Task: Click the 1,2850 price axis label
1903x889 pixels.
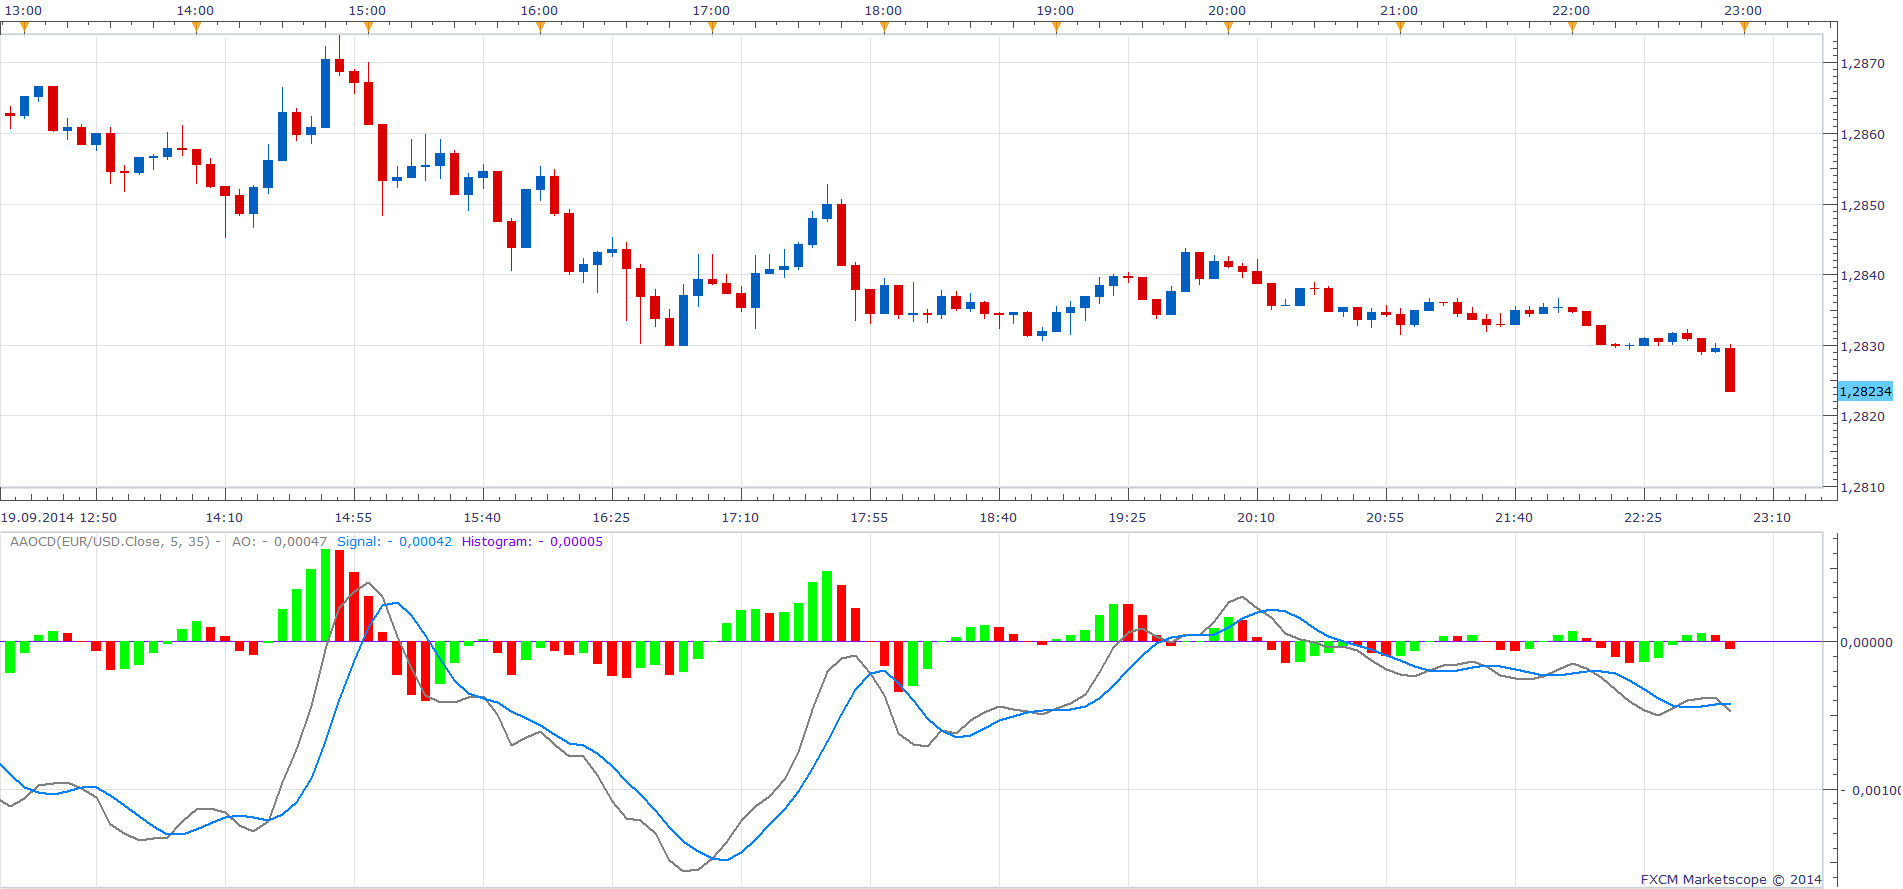Action: [1863, 206]
